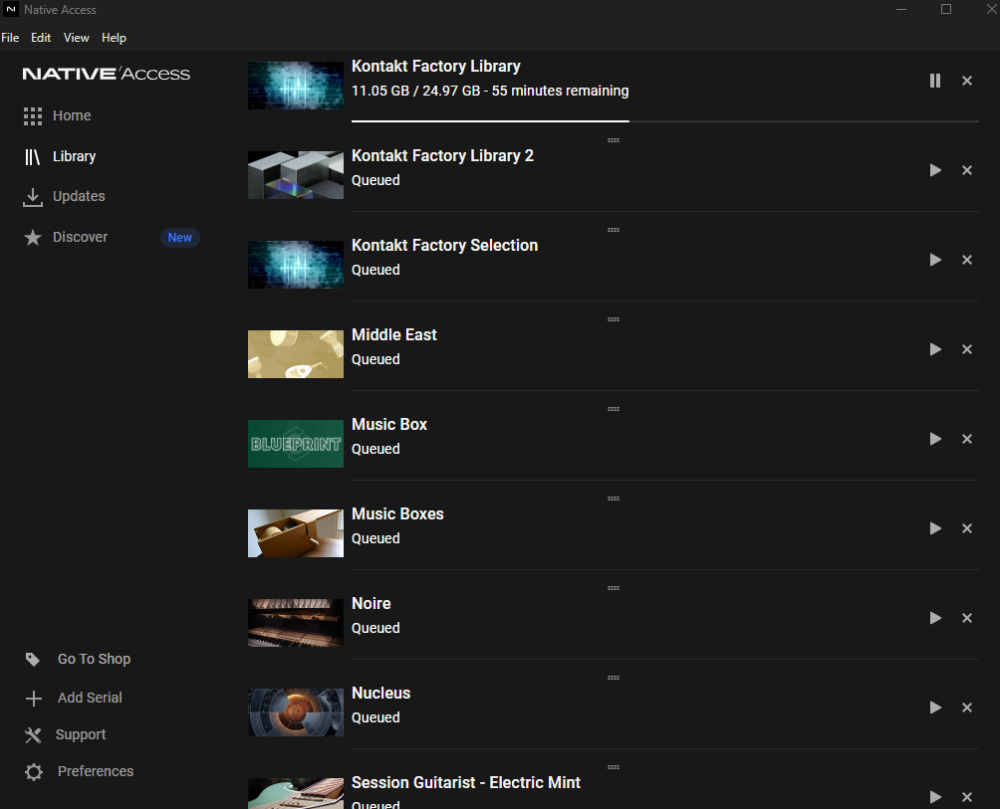Remove Middle East from queue
Image resolution: width=1000 pixels, height=809 pixels.
[x=967, y=349]
